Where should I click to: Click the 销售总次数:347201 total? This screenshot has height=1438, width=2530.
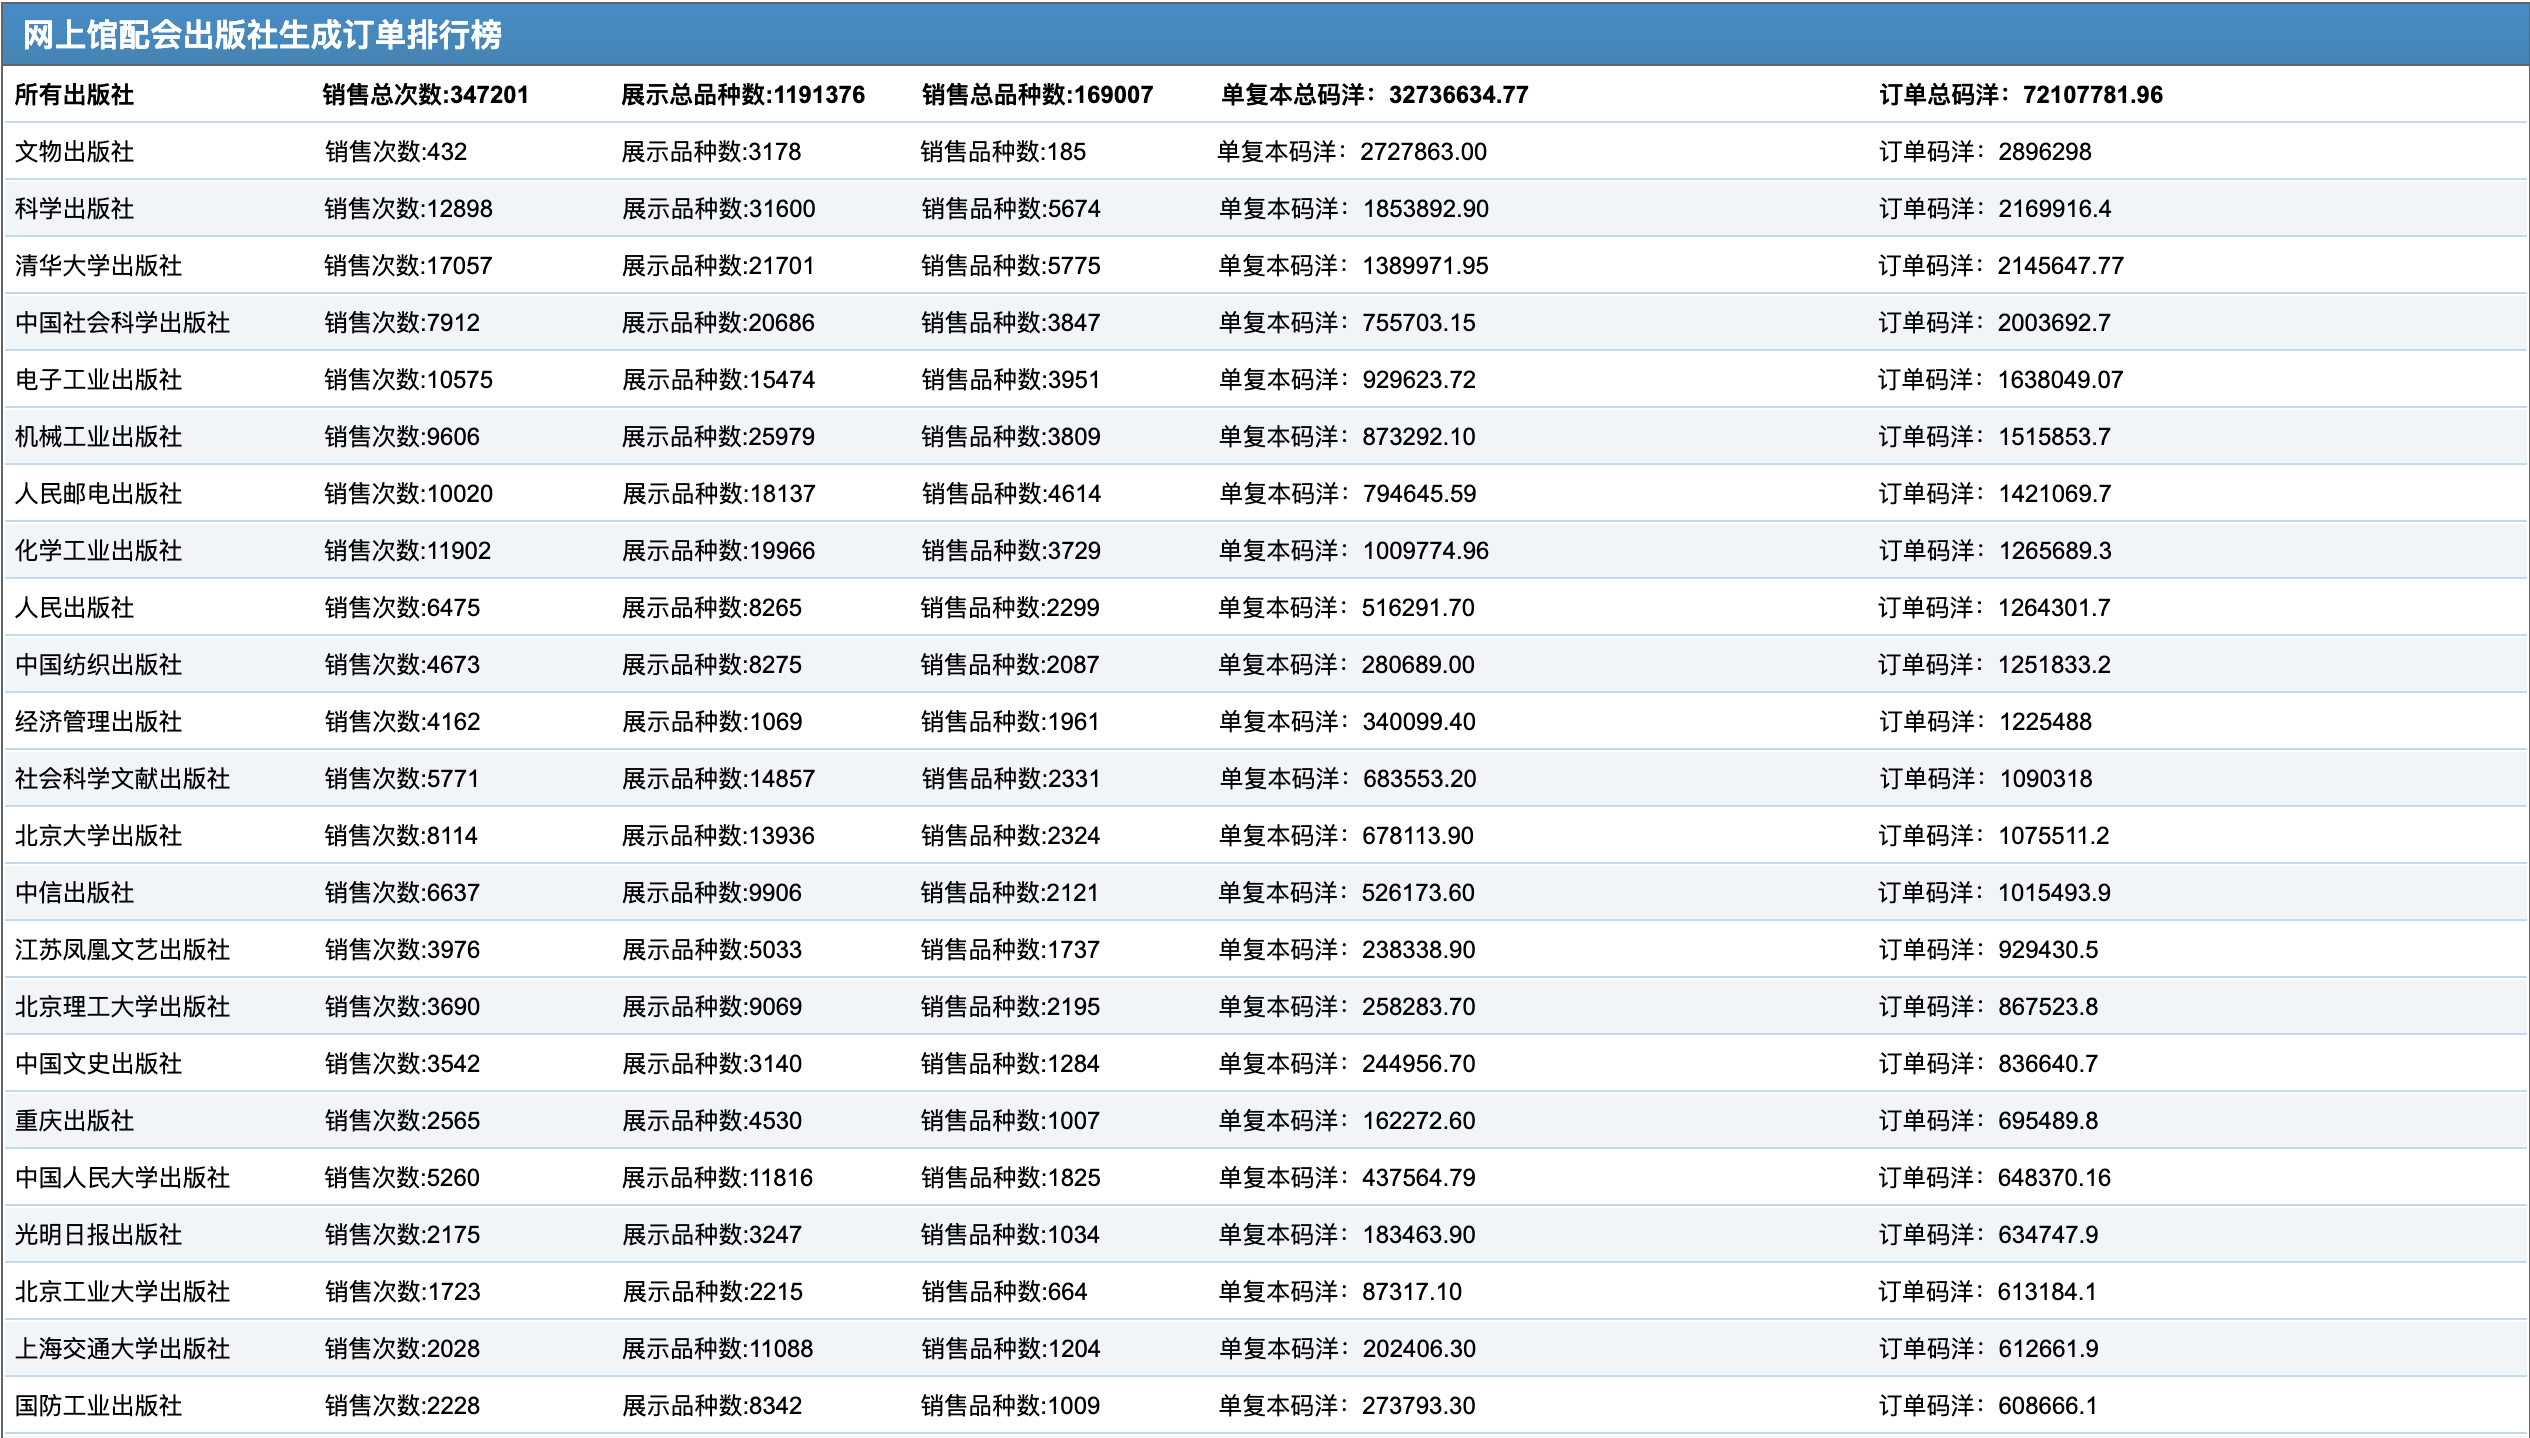click(x=425, y=95)
